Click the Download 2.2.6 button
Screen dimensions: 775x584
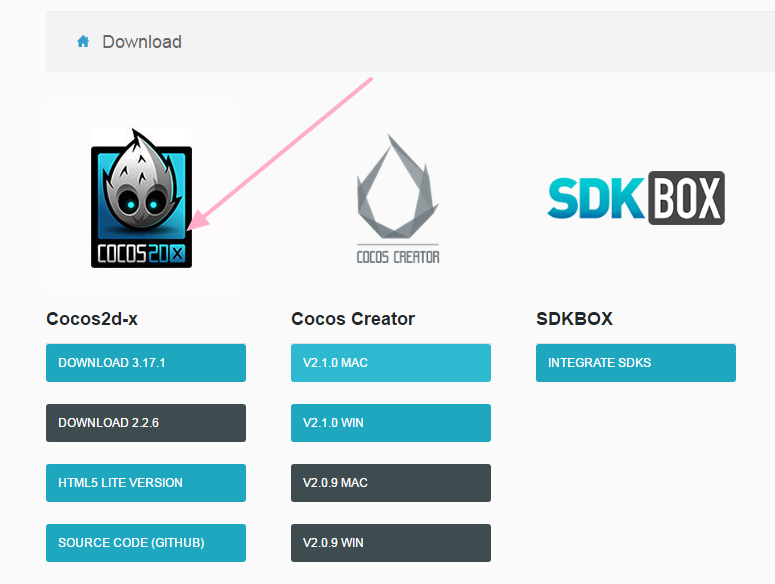pos(146,423)
